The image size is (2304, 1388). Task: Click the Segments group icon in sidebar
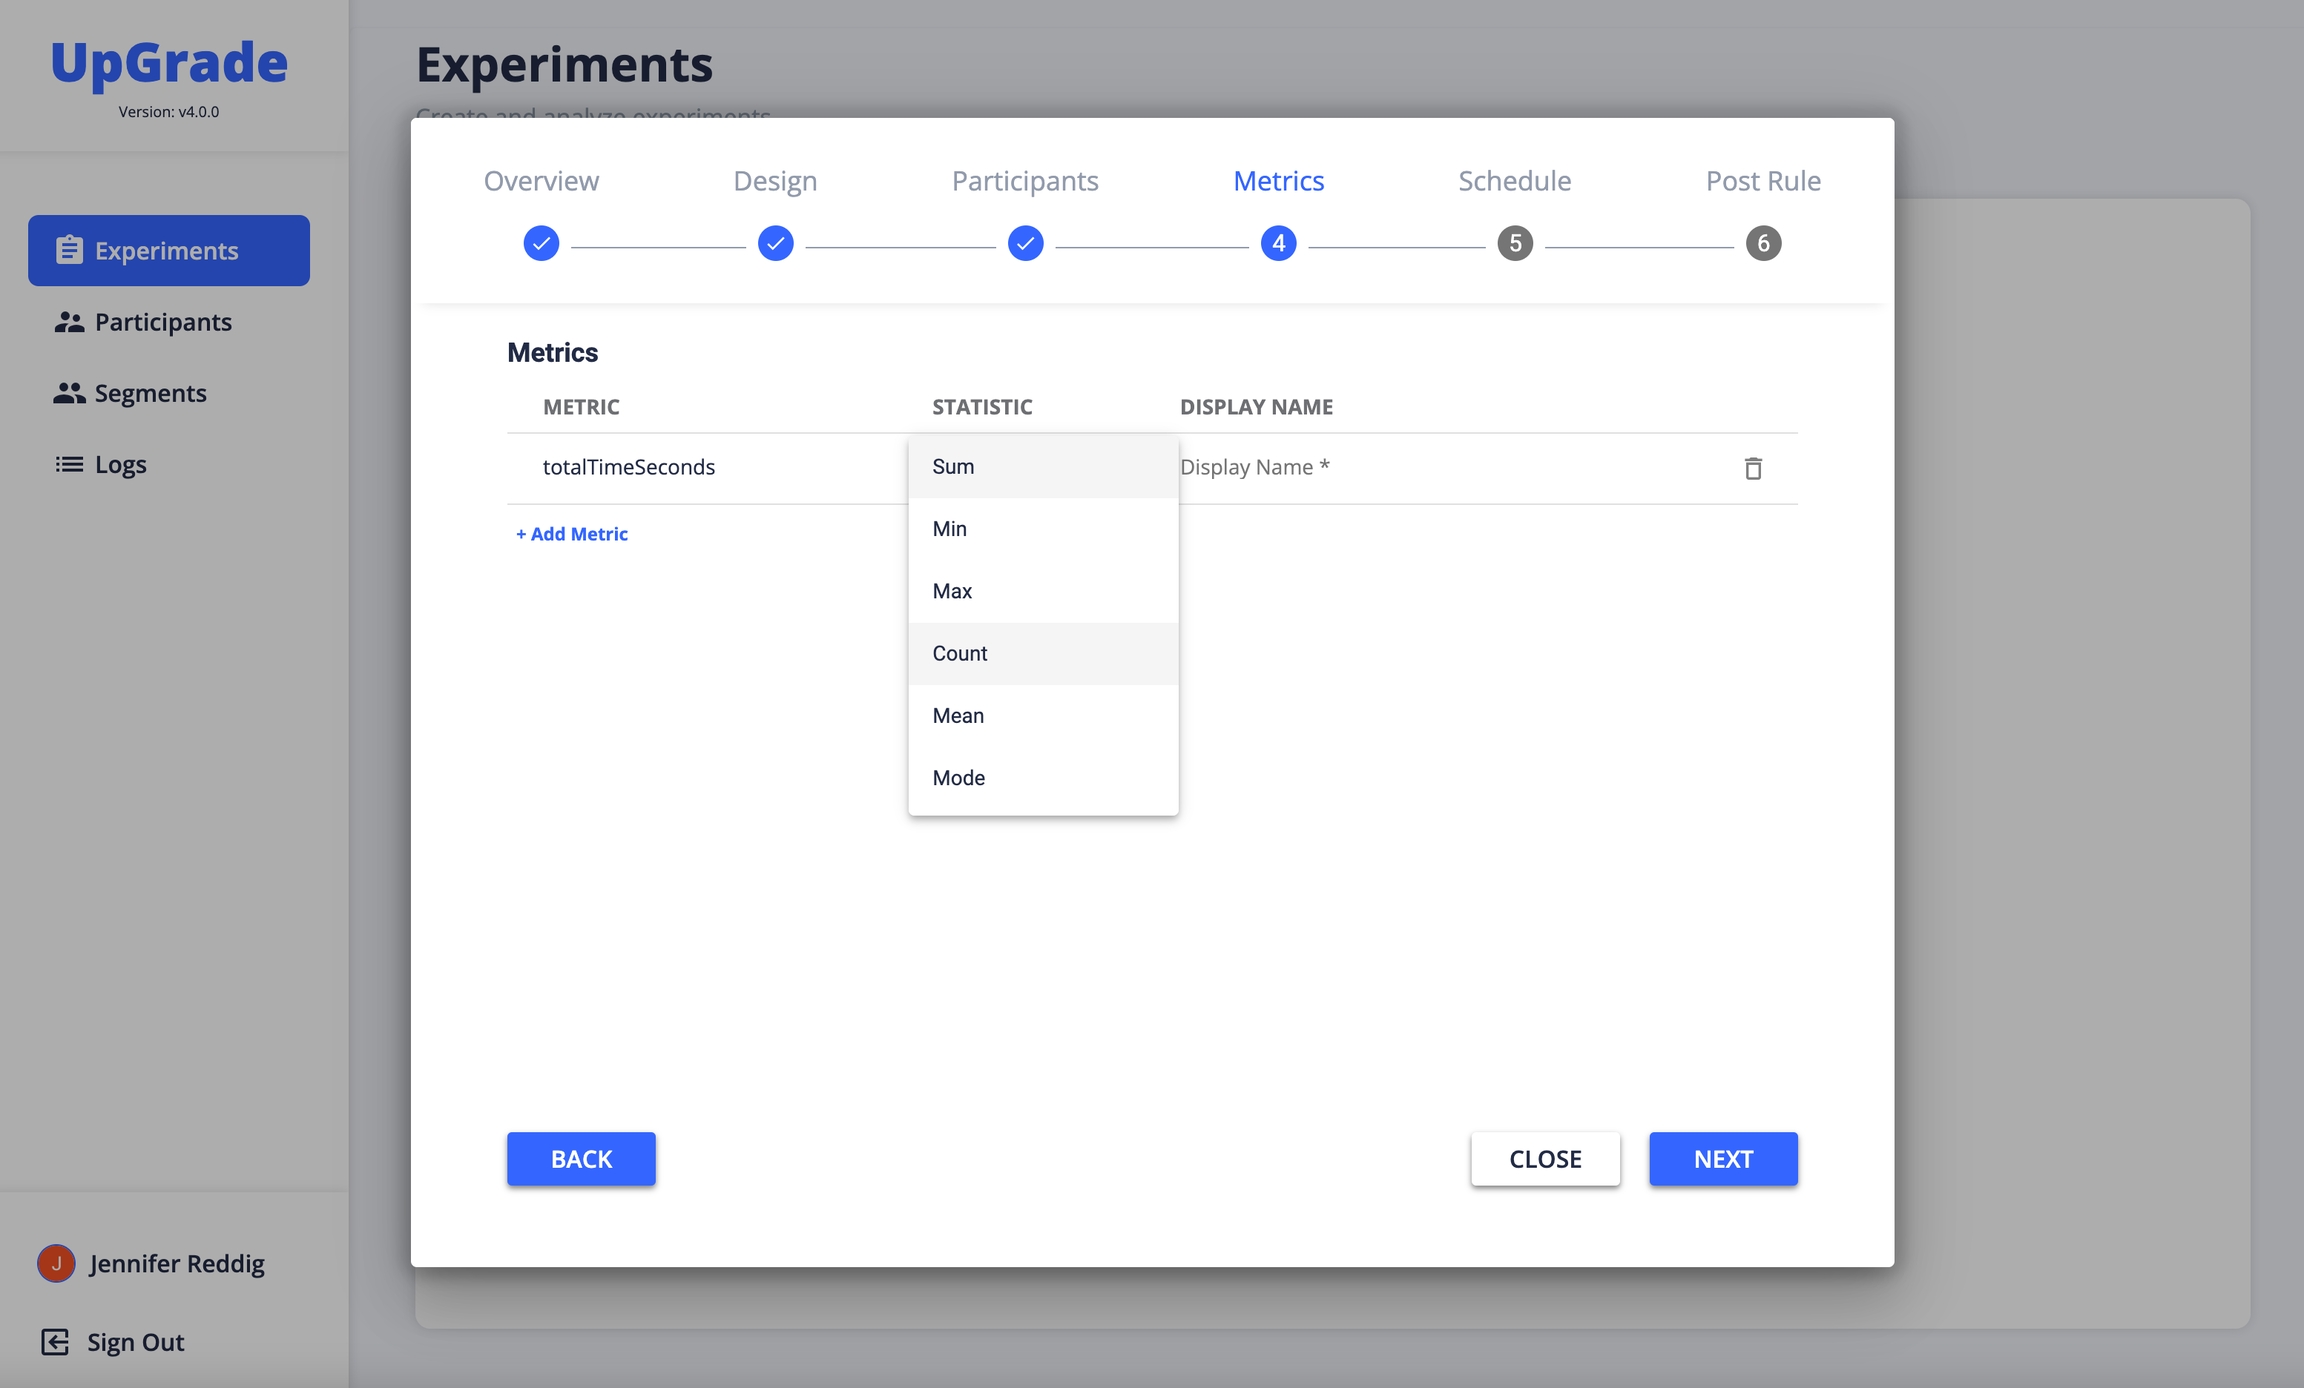click(x=69, y=393)
